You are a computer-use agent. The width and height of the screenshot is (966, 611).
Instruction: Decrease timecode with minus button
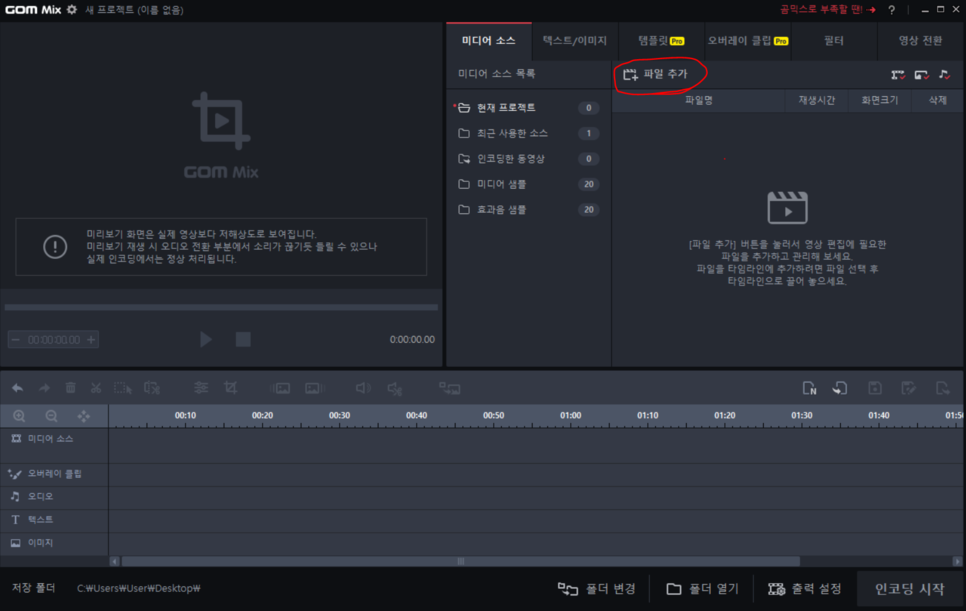[15, 339]
